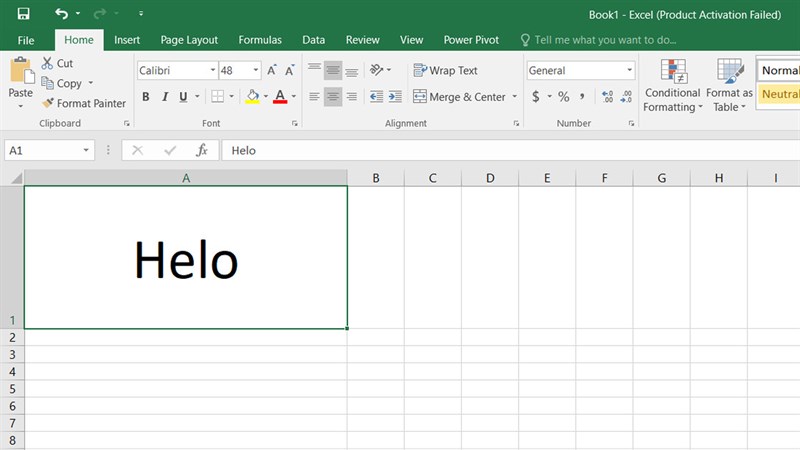
Task: Open the Calibri font name dropdown
Action: [213, 70]
